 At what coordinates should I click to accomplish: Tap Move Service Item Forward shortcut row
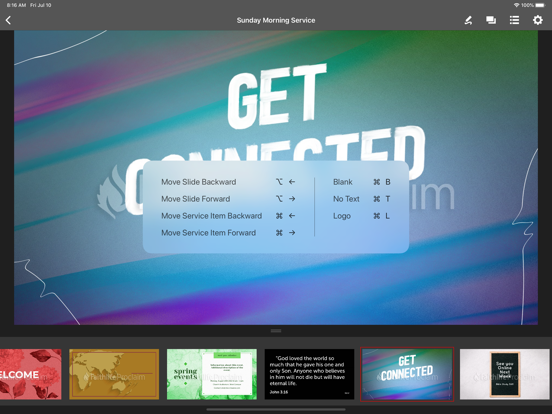(228, 233)
